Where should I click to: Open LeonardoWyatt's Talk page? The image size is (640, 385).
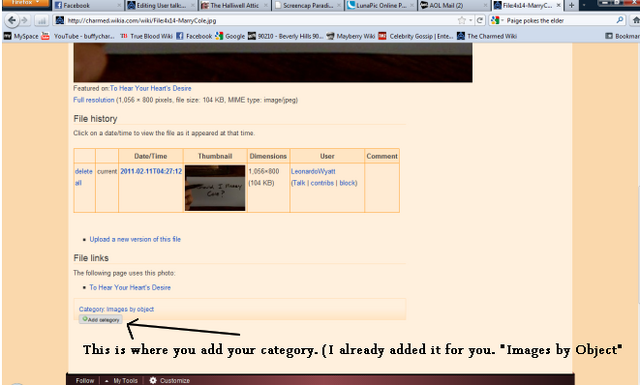(x=299, y=183)
